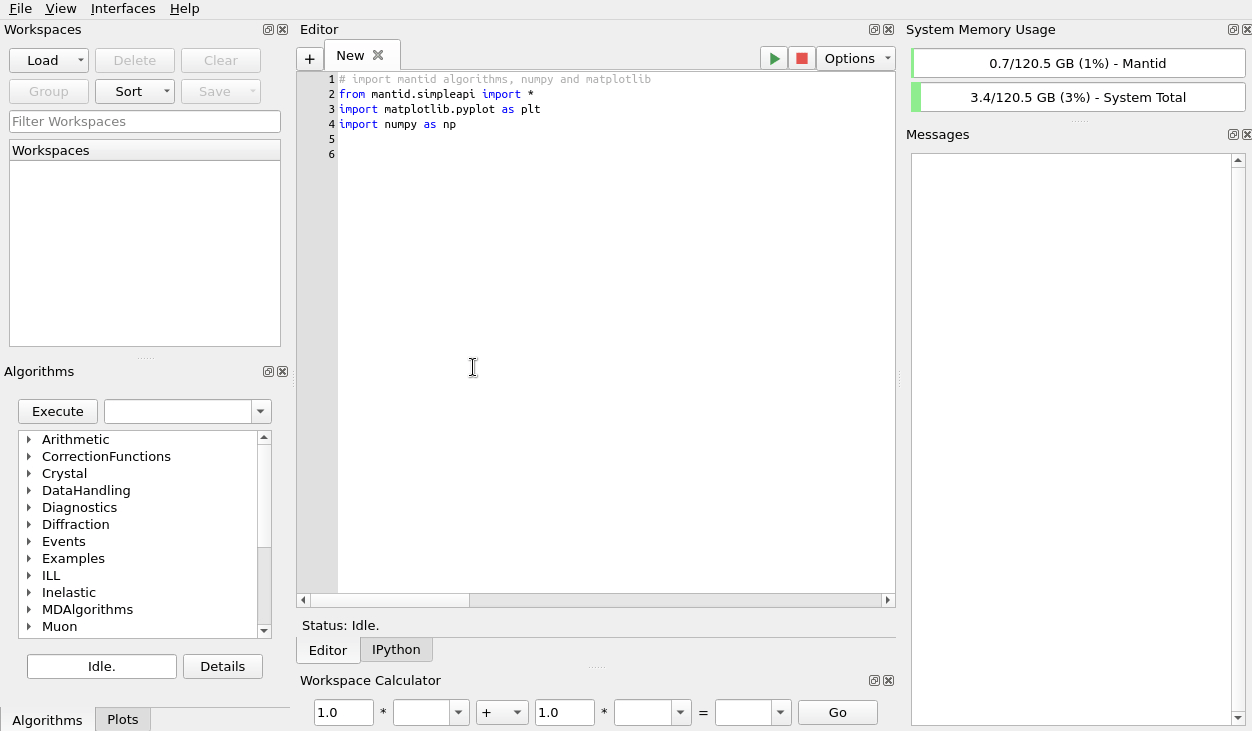Float the Workspaces panel
The width and height of the screenshot is (1252, 731).
click(x=269, y=30)
